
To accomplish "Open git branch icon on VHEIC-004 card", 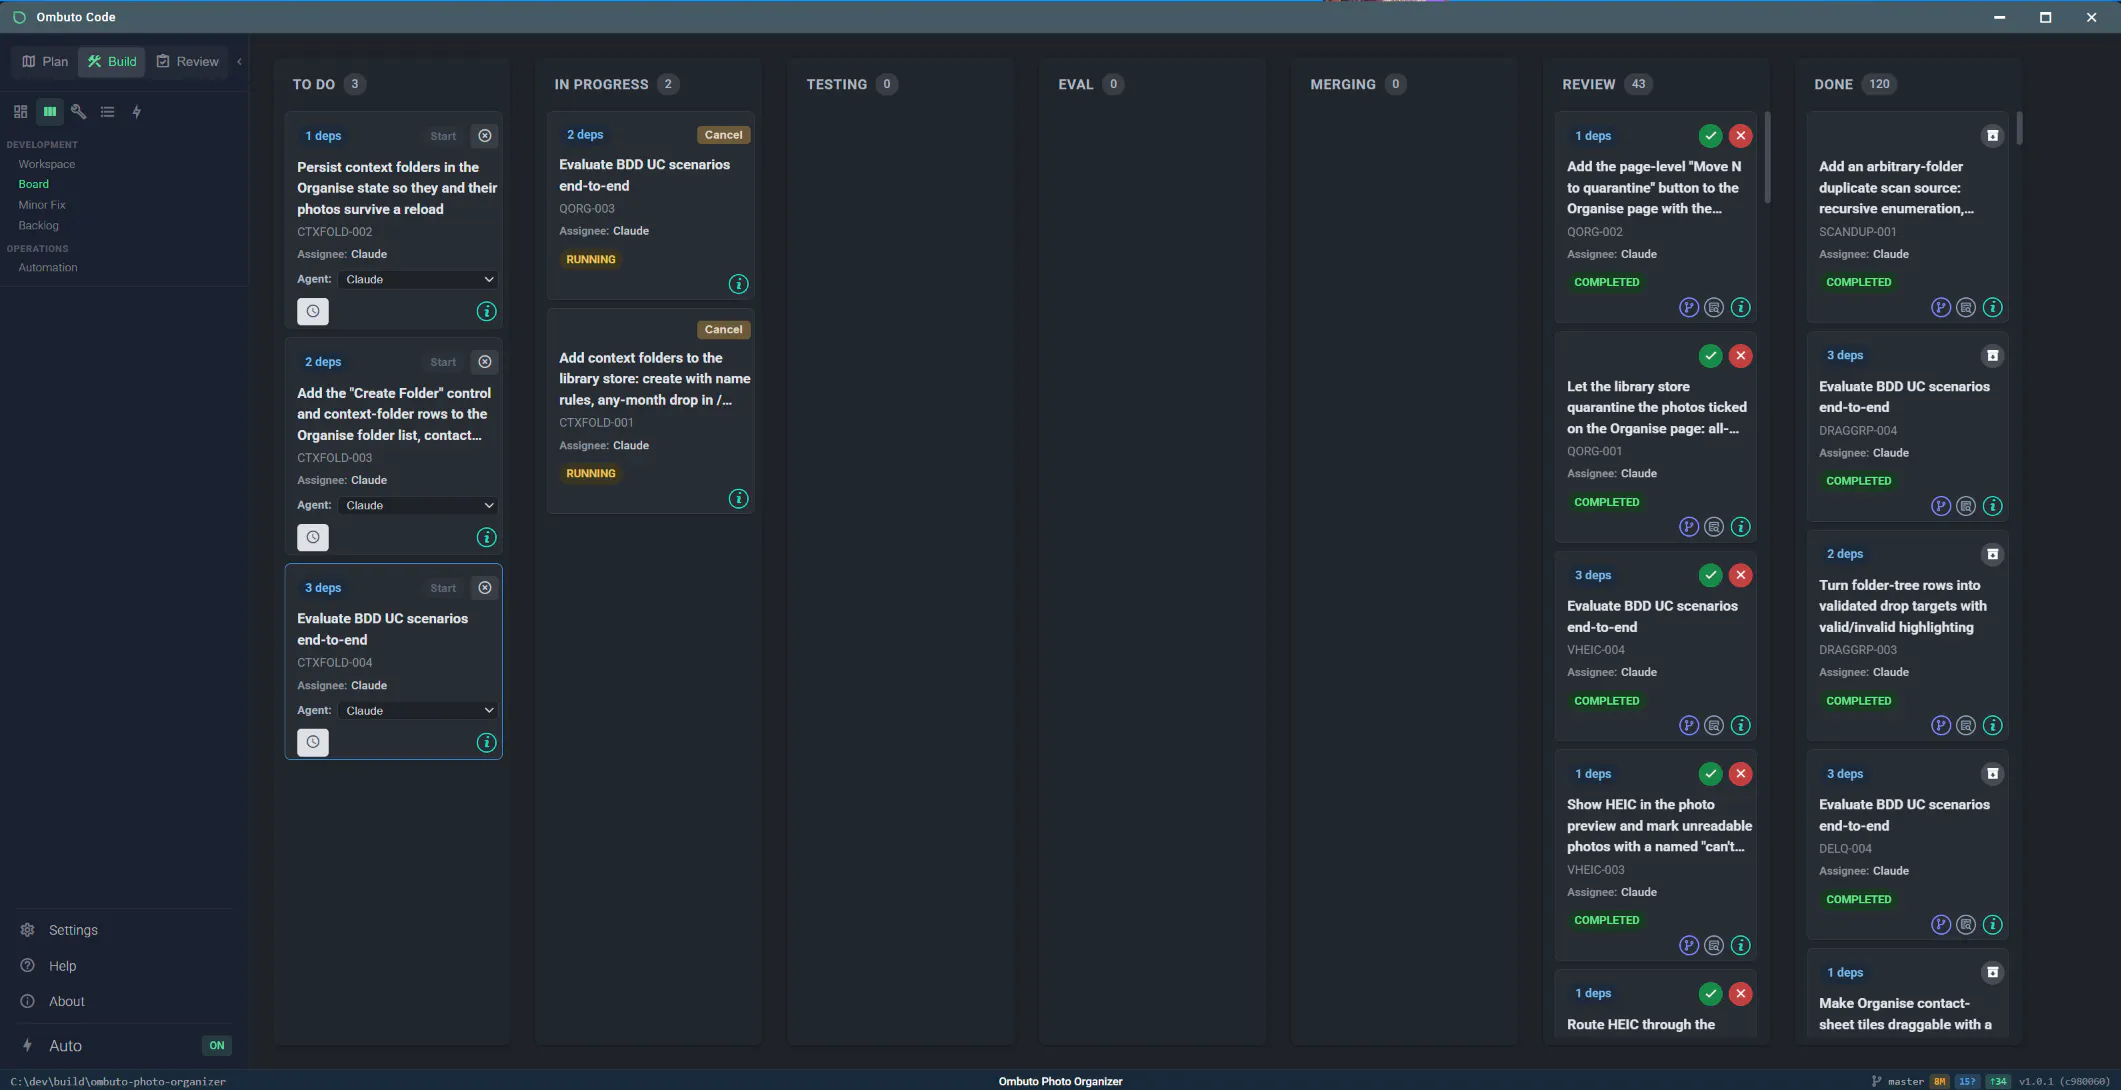I will [x=1688, y=726].
